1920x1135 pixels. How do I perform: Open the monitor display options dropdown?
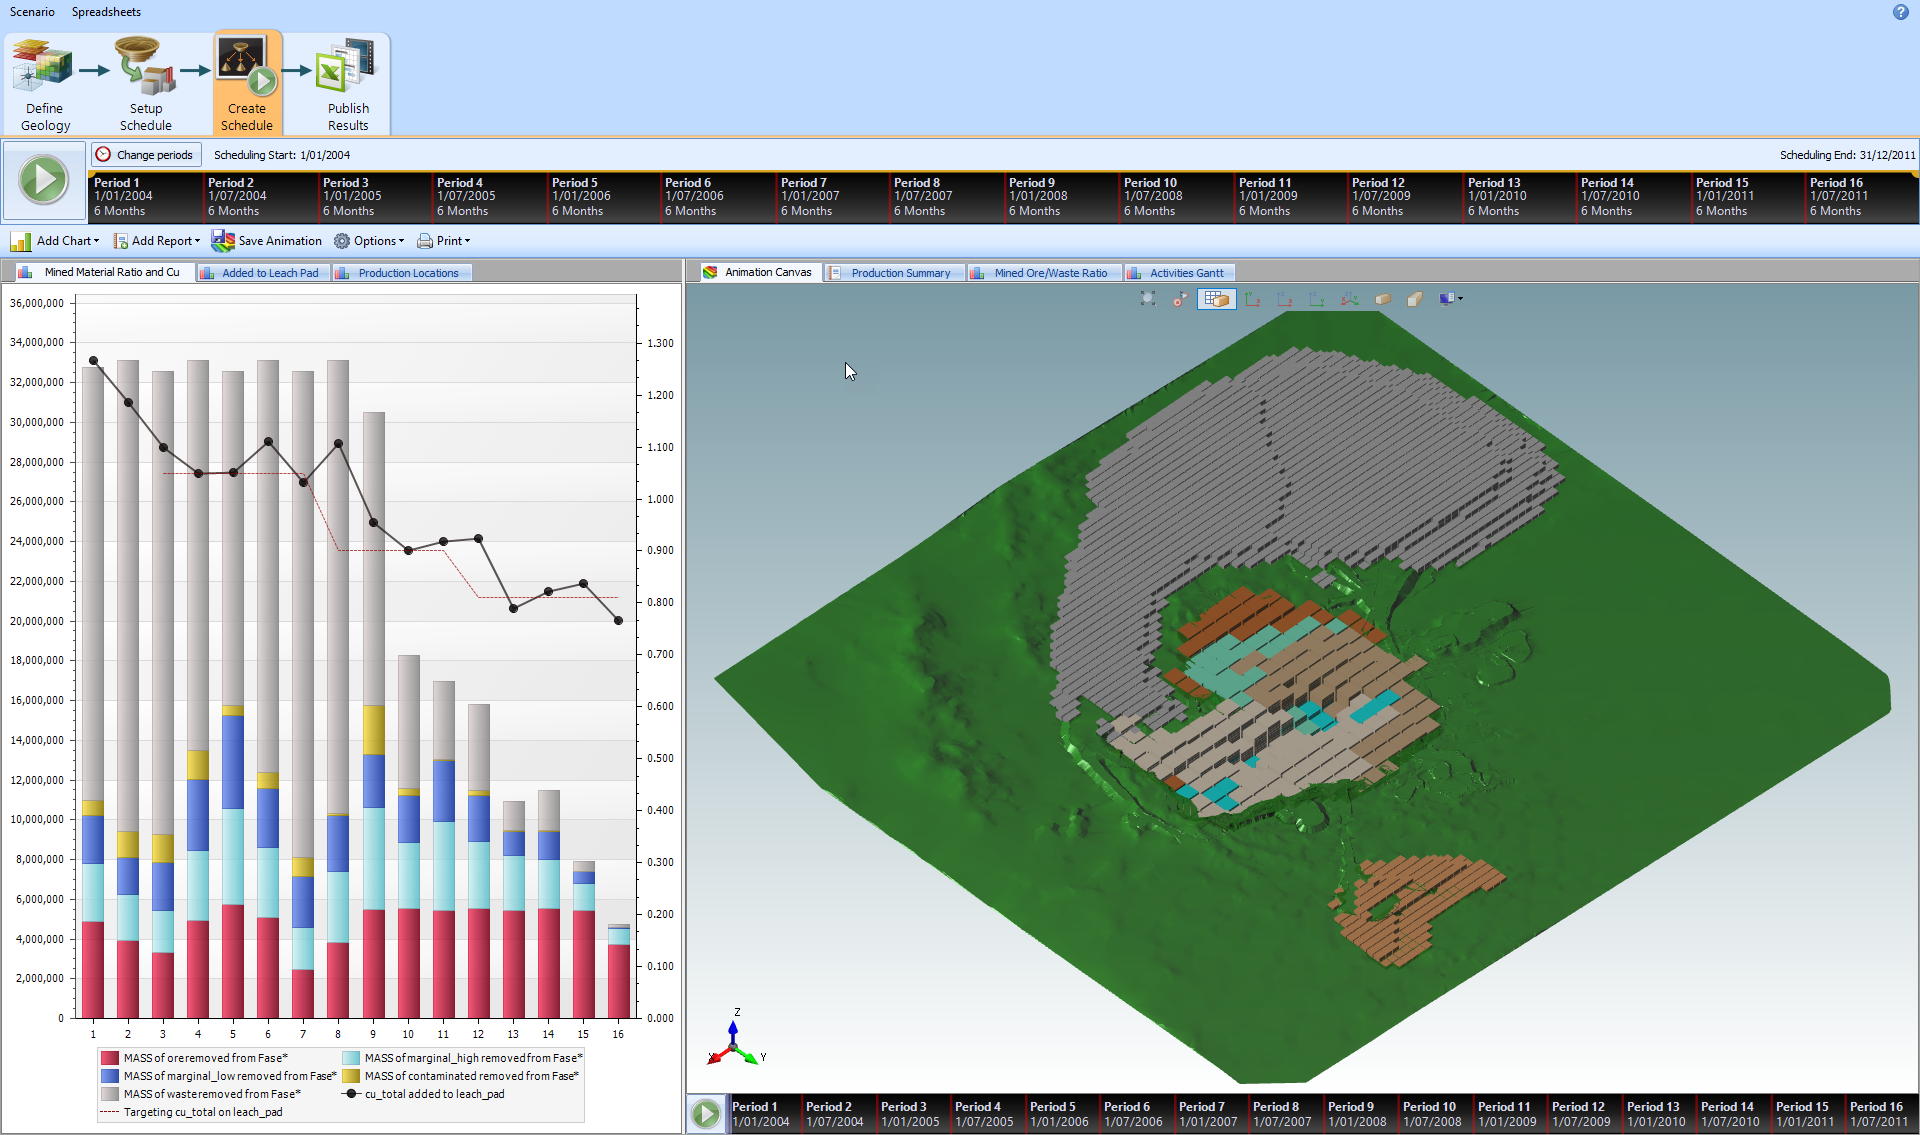1450,298
